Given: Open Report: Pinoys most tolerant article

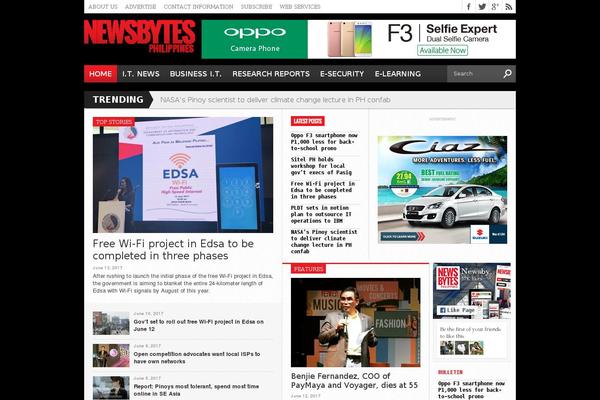Looking at the screenshot, I should click(196, 390).
